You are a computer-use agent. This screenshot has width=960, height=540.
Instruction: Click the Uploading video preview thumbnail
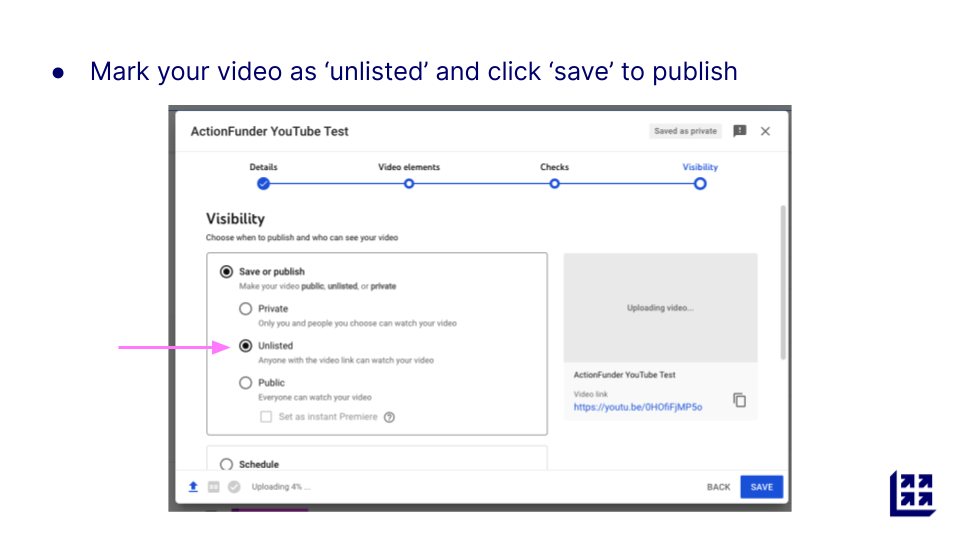pos(661,308)
